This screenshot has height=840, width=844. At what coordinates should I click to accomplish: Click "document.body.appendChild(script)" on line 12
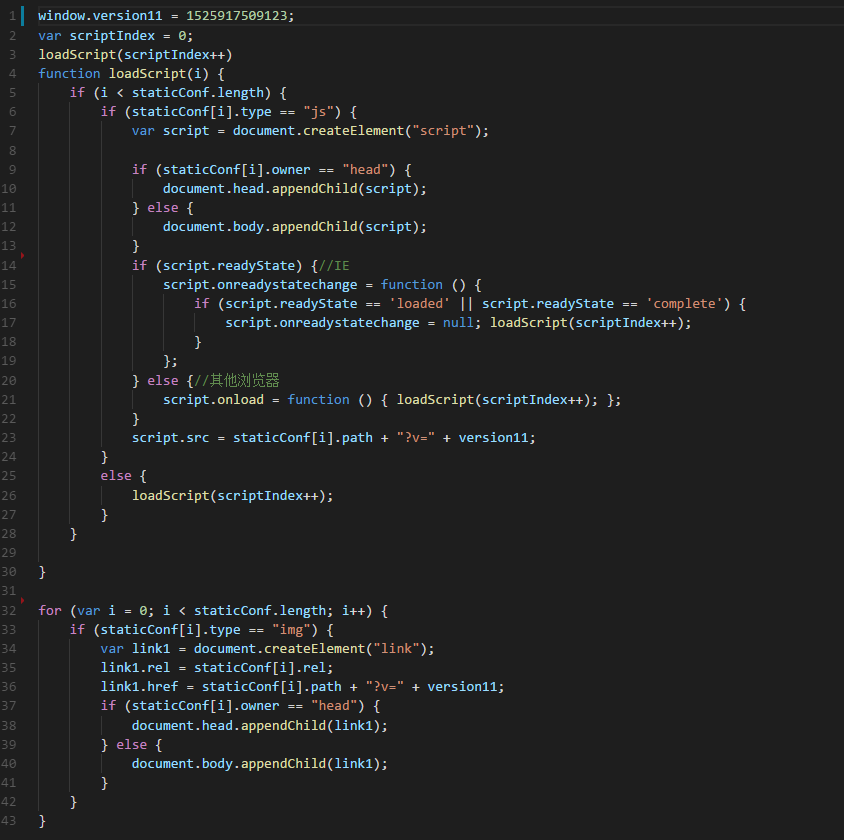coord(291,227)
